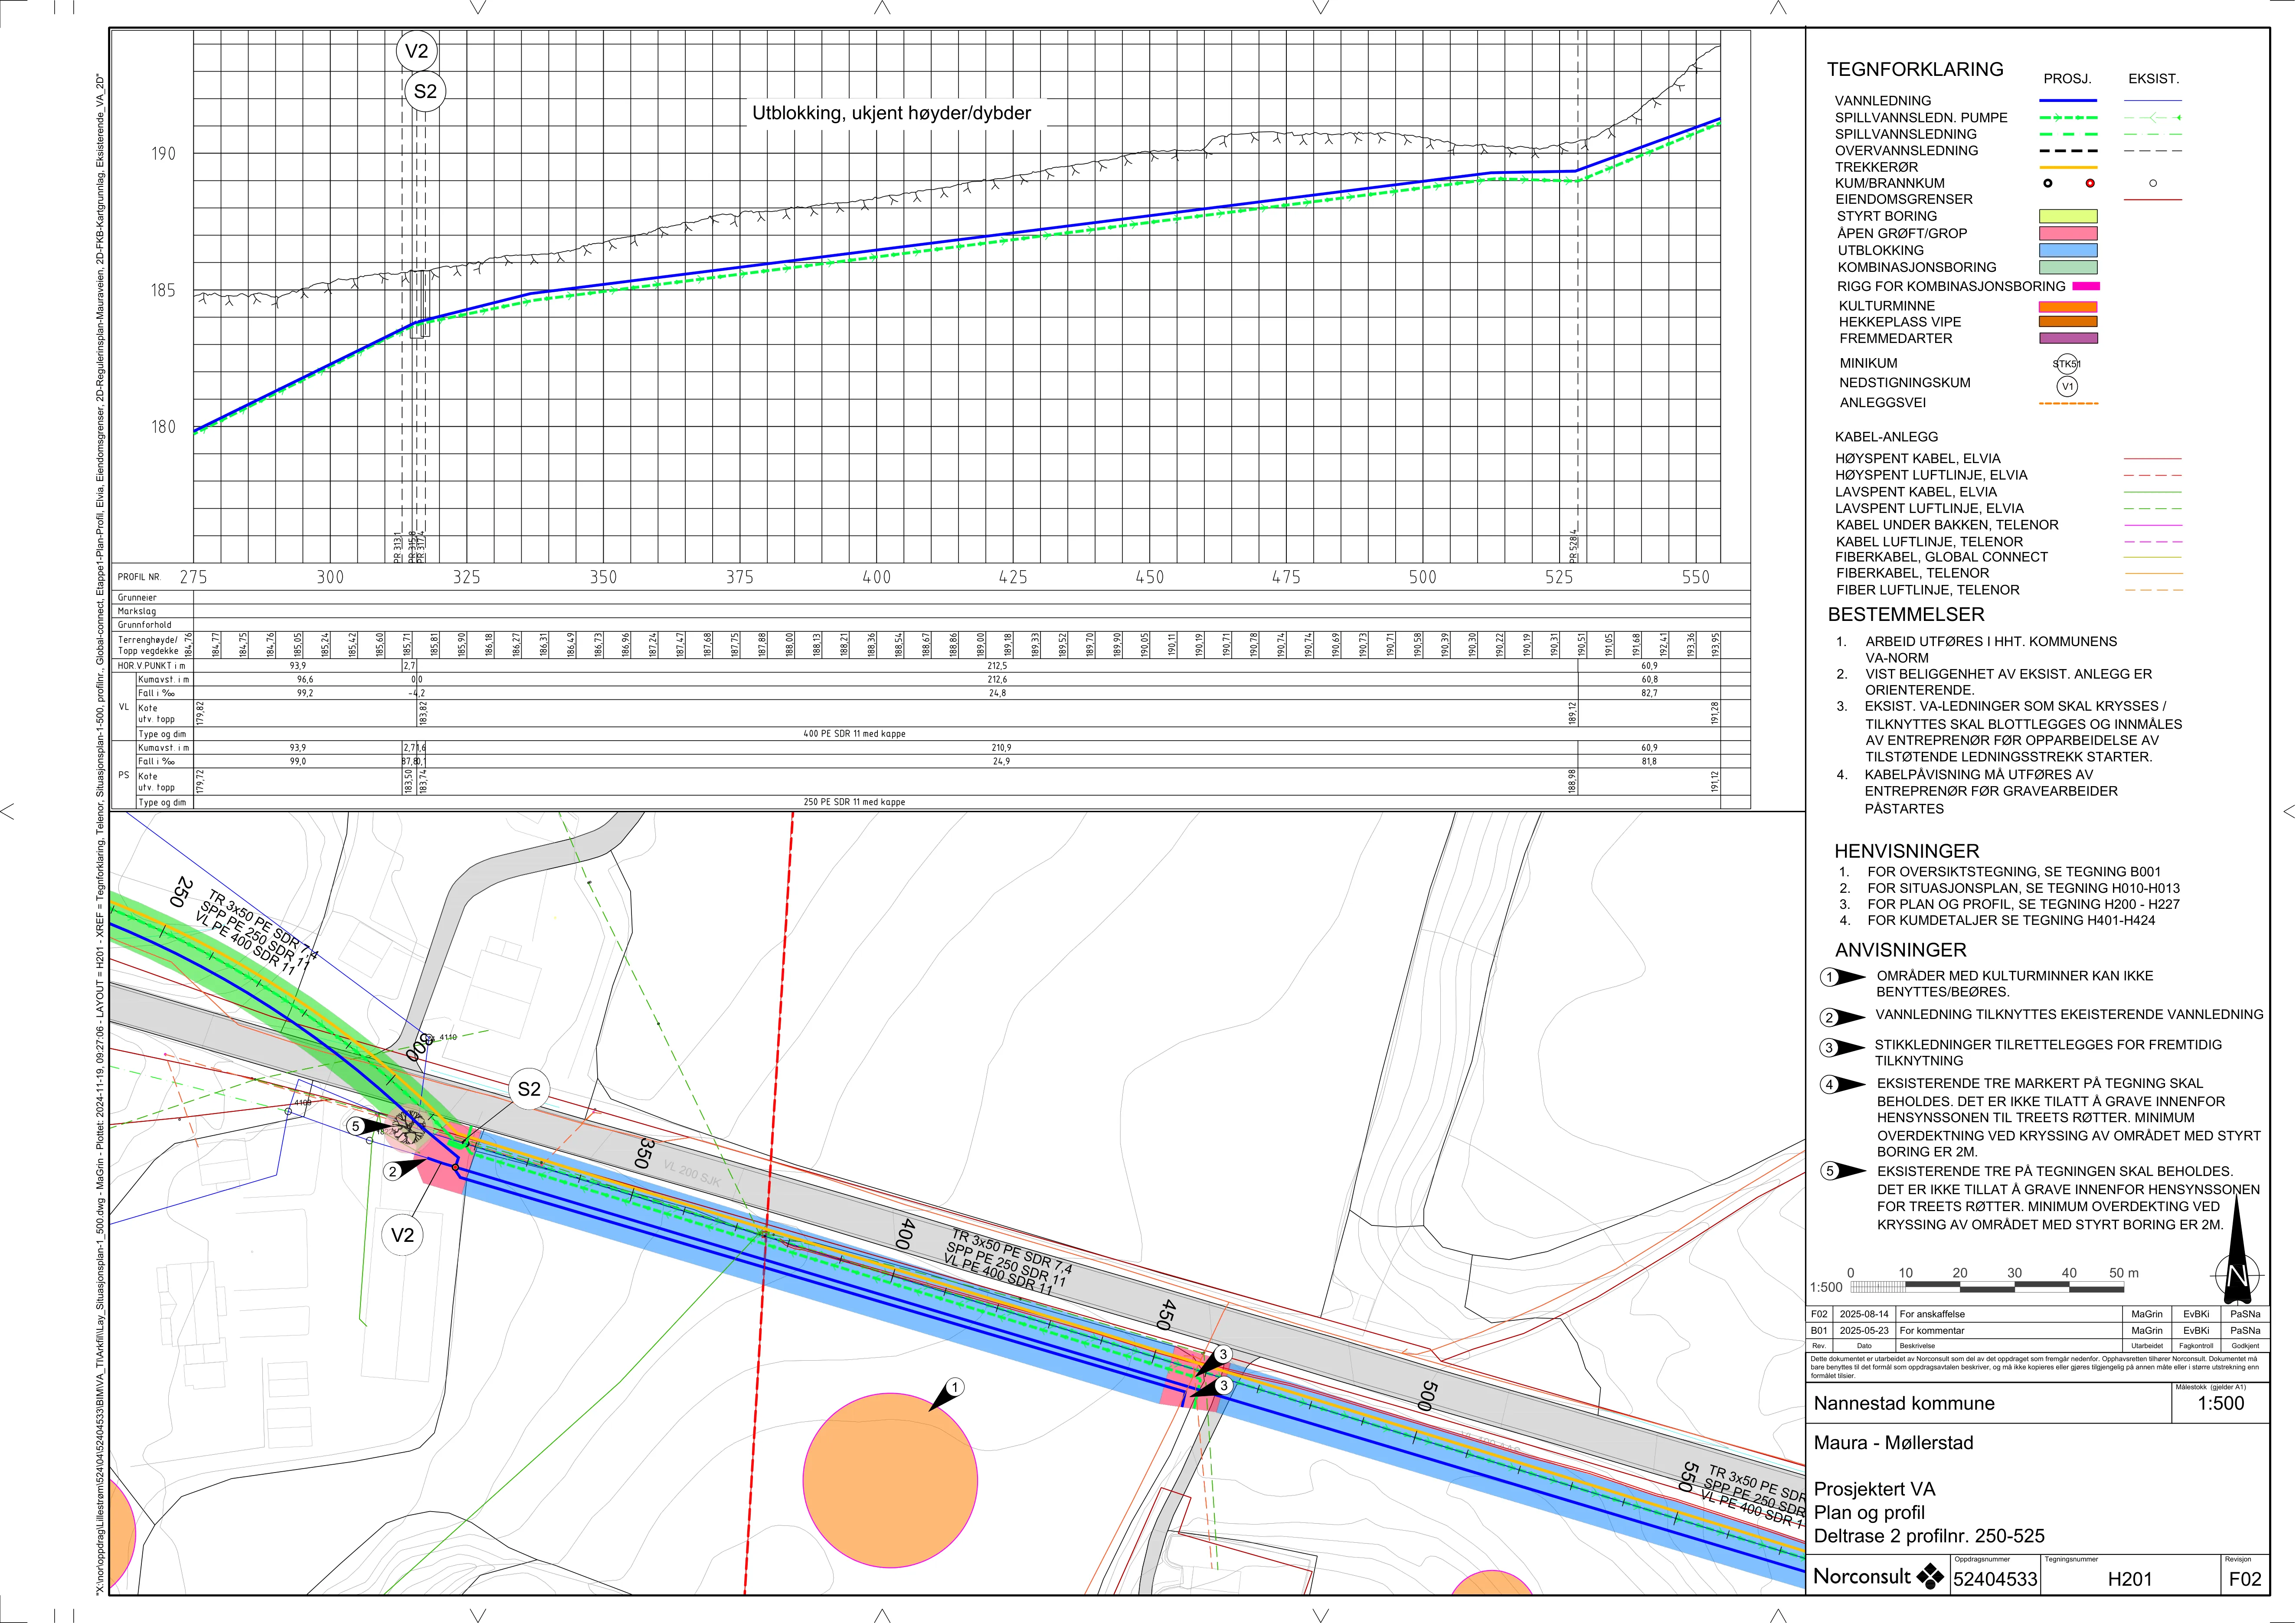The image size is (2296, 1623).
Task: Click the SPILLVANNSLEDN. PUMPE green line sample
Action: tap(2068, 118)
